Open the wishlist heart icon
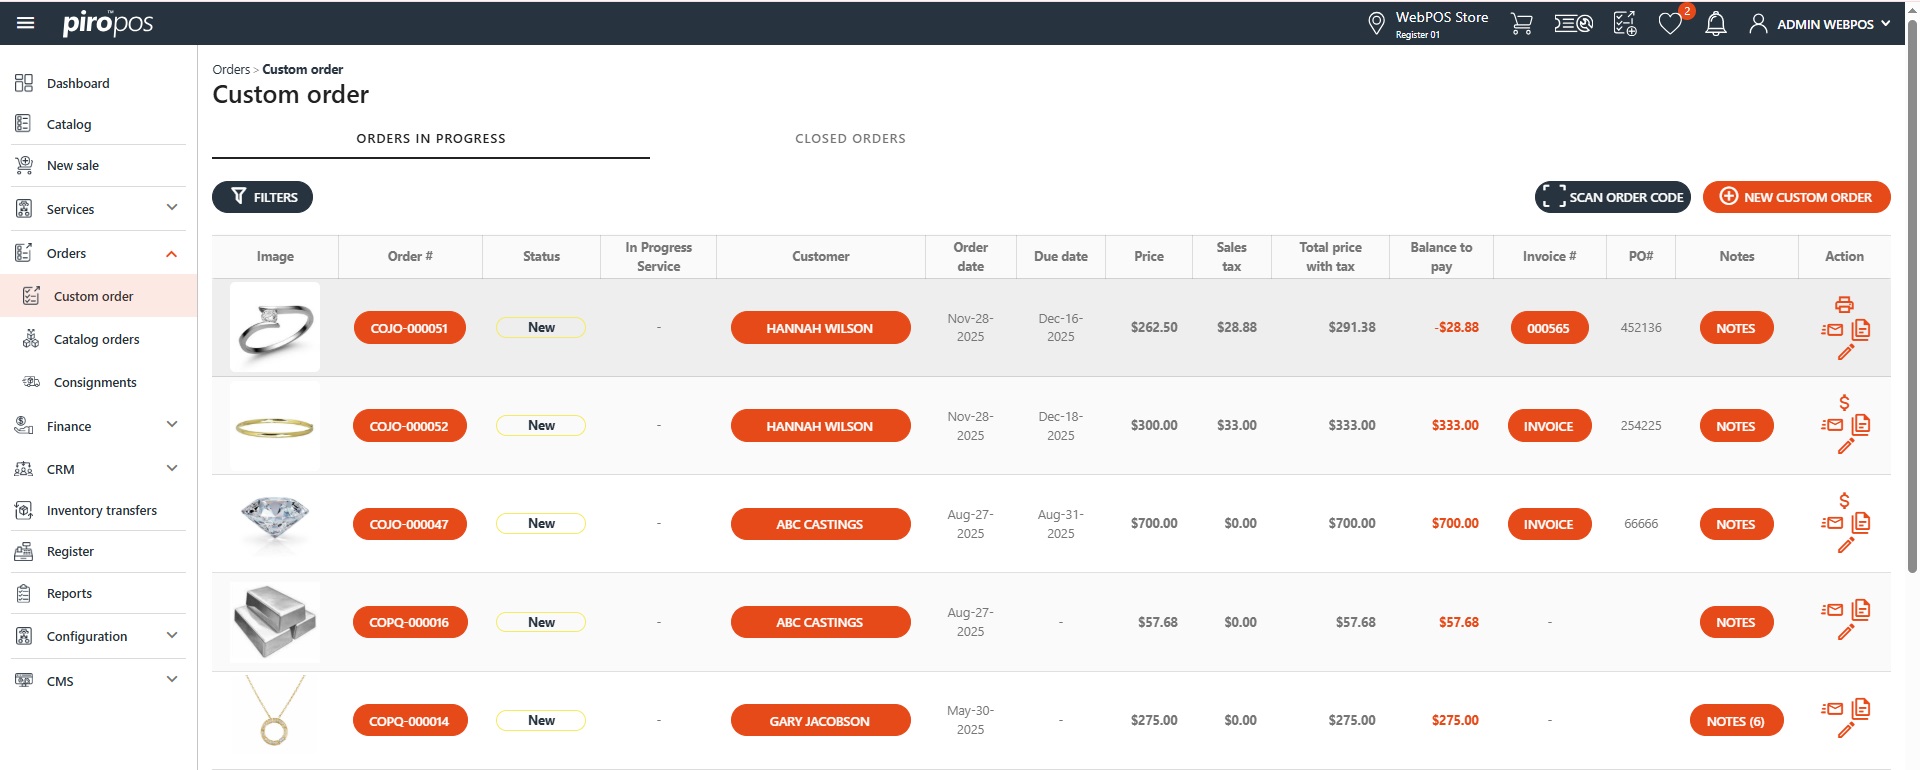 (x=1669, y=24)
